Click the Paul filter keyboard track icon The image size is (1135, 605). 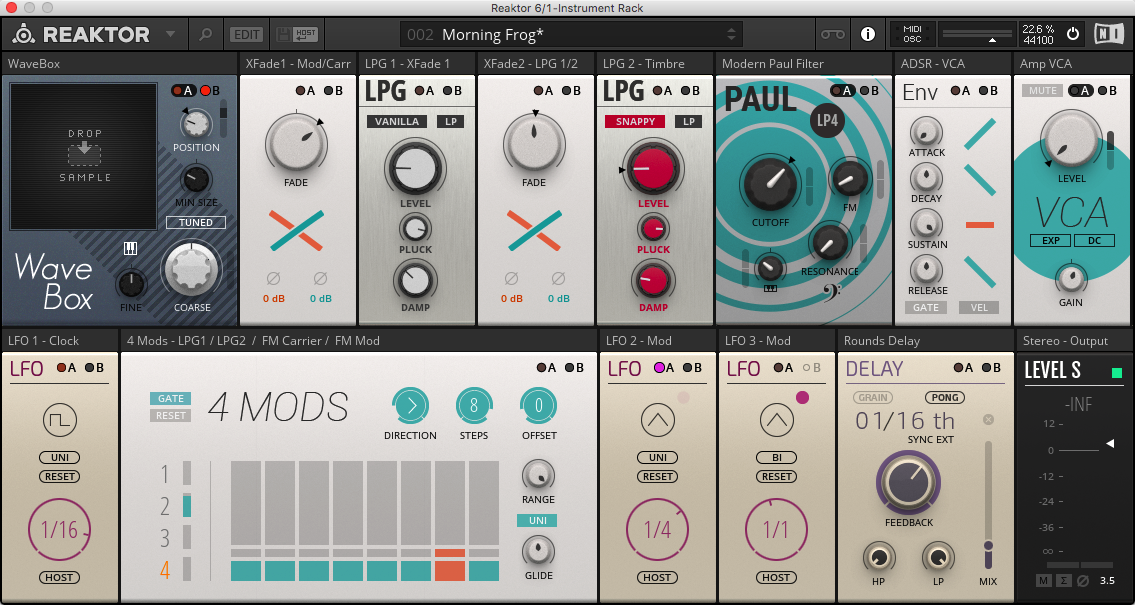click(770, 289)
